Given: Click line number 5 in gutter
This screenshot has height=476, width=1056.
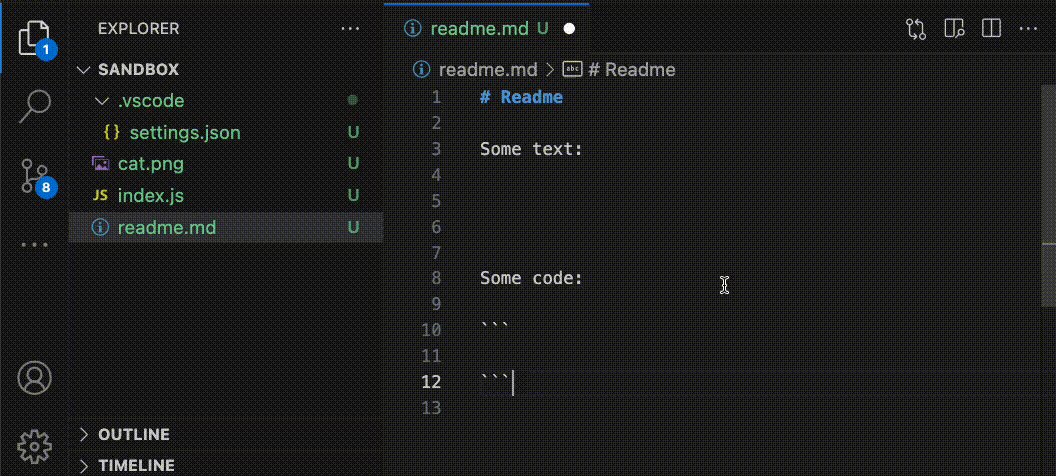Looking at the screenshot, I should (436, 201).
